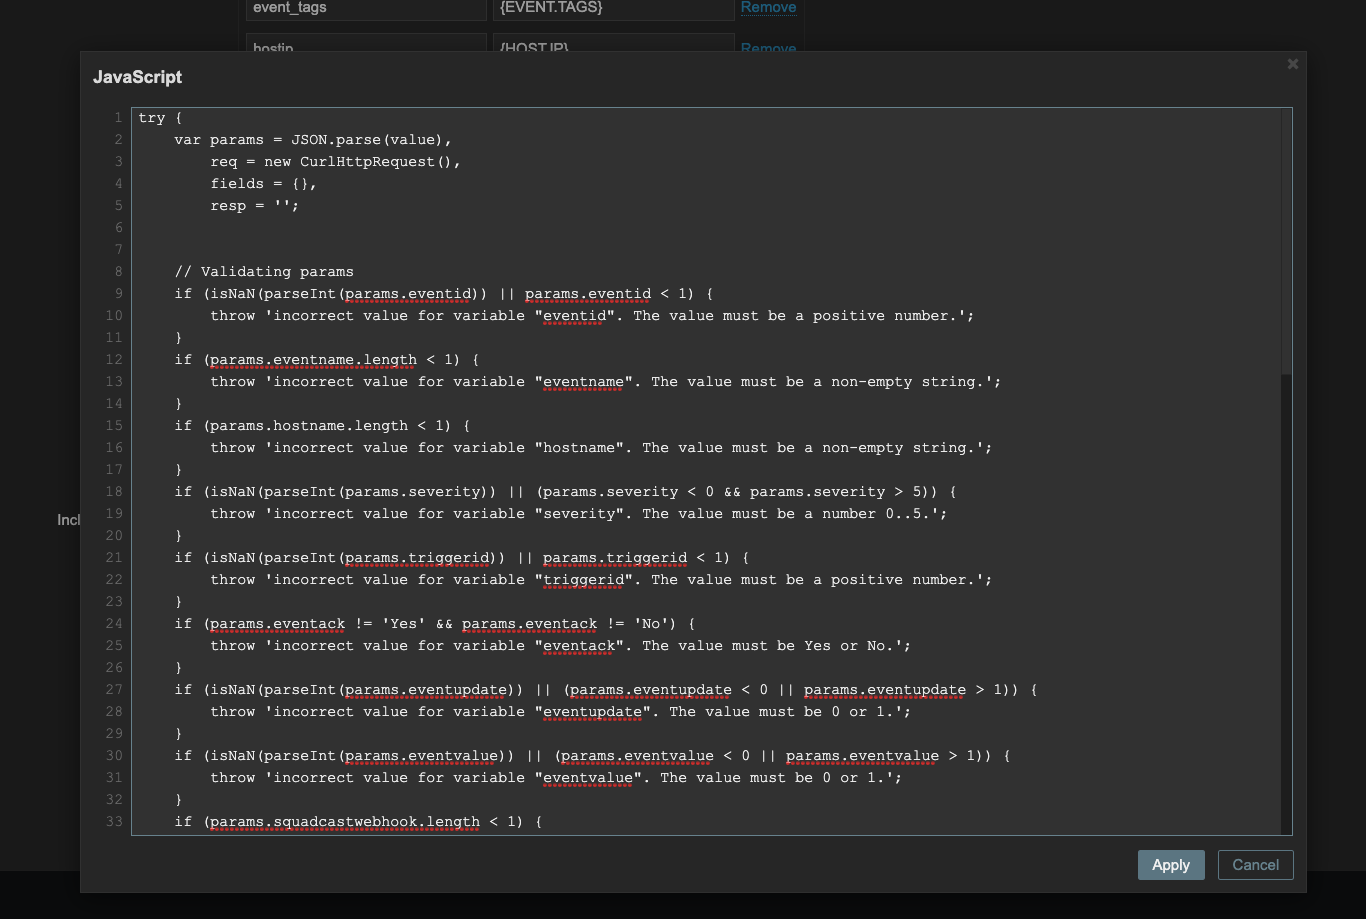Click the Remove link for event_tags row
Image resolution: width=1366 pixels, height=919 pixels.
pyautogui.click(x=768, y=7)
